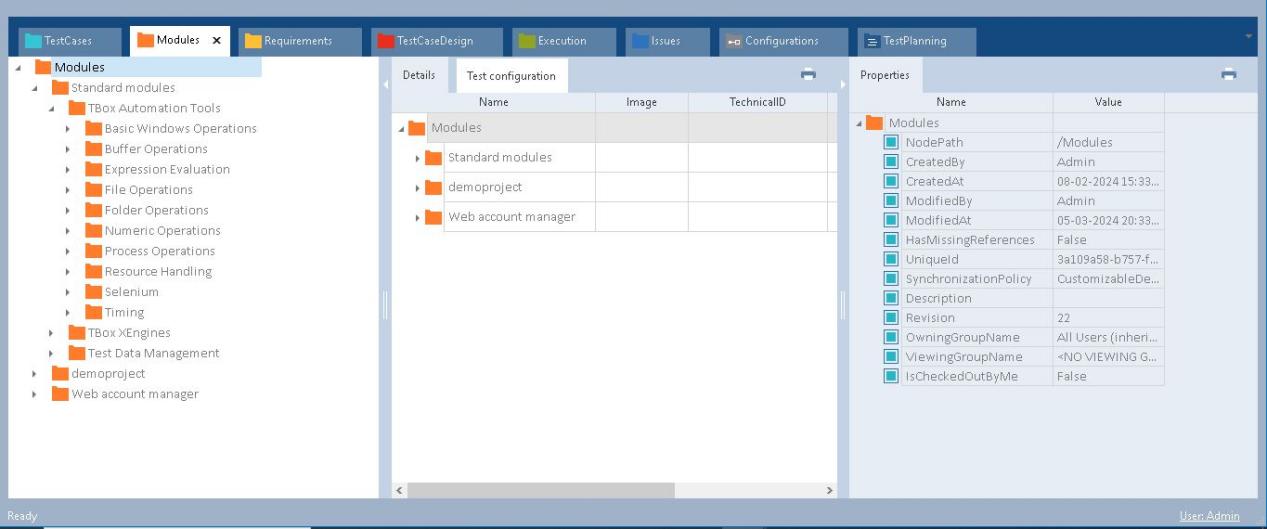1267x529 pixels.
Task: Expand the demoproject node in the left tree
Action: click(35, 374)
